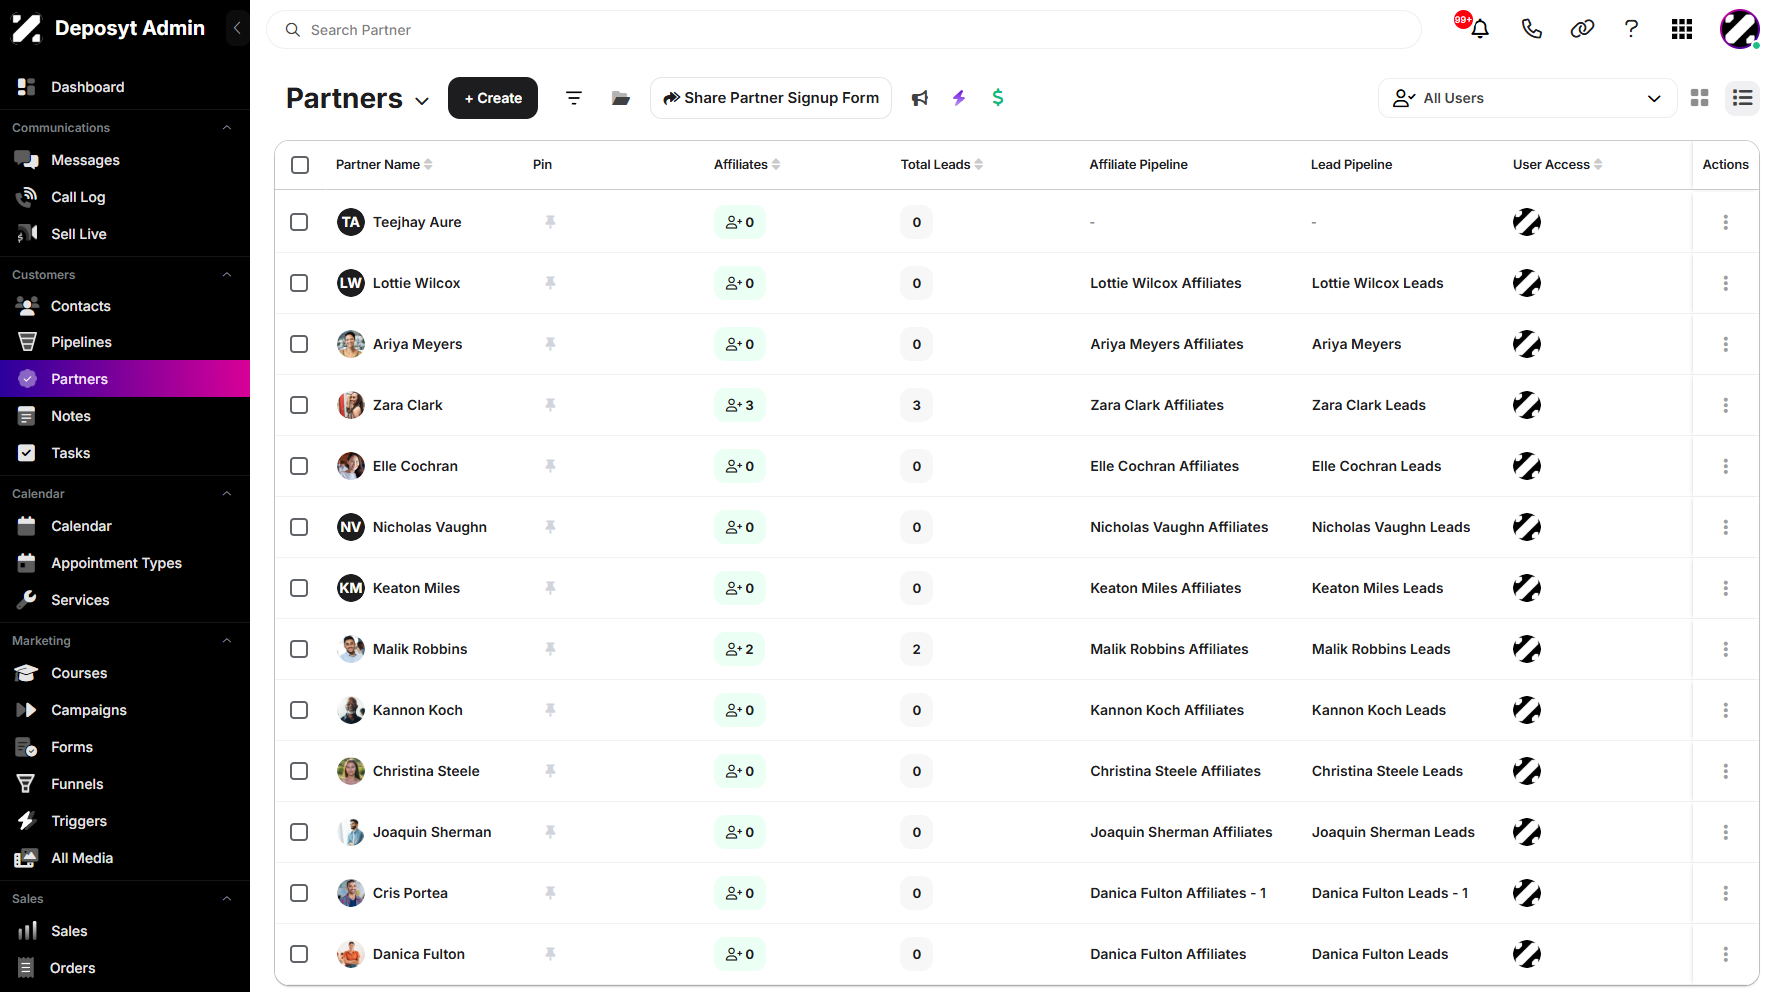The image size is (1784, 992).
Task: Click the green dollar sign icon
Action: 997,98
